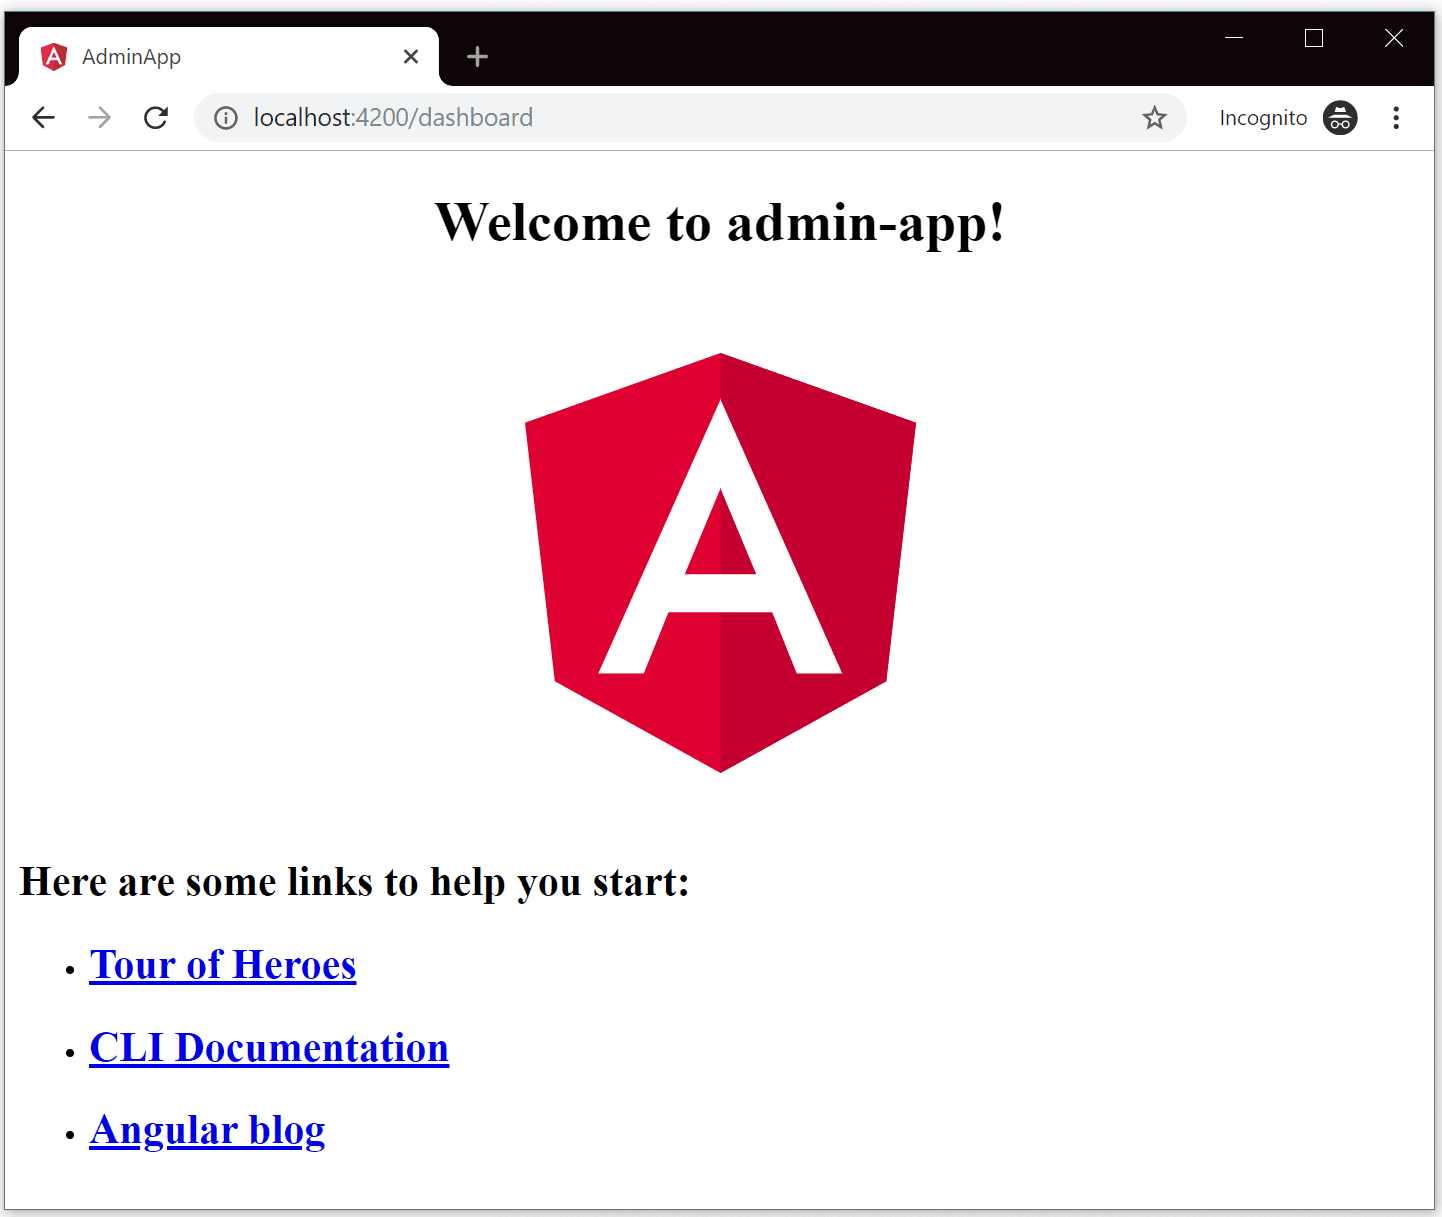
Task: Maximize the browser window
Action: pyautogui.click(x=1314, y=38)
